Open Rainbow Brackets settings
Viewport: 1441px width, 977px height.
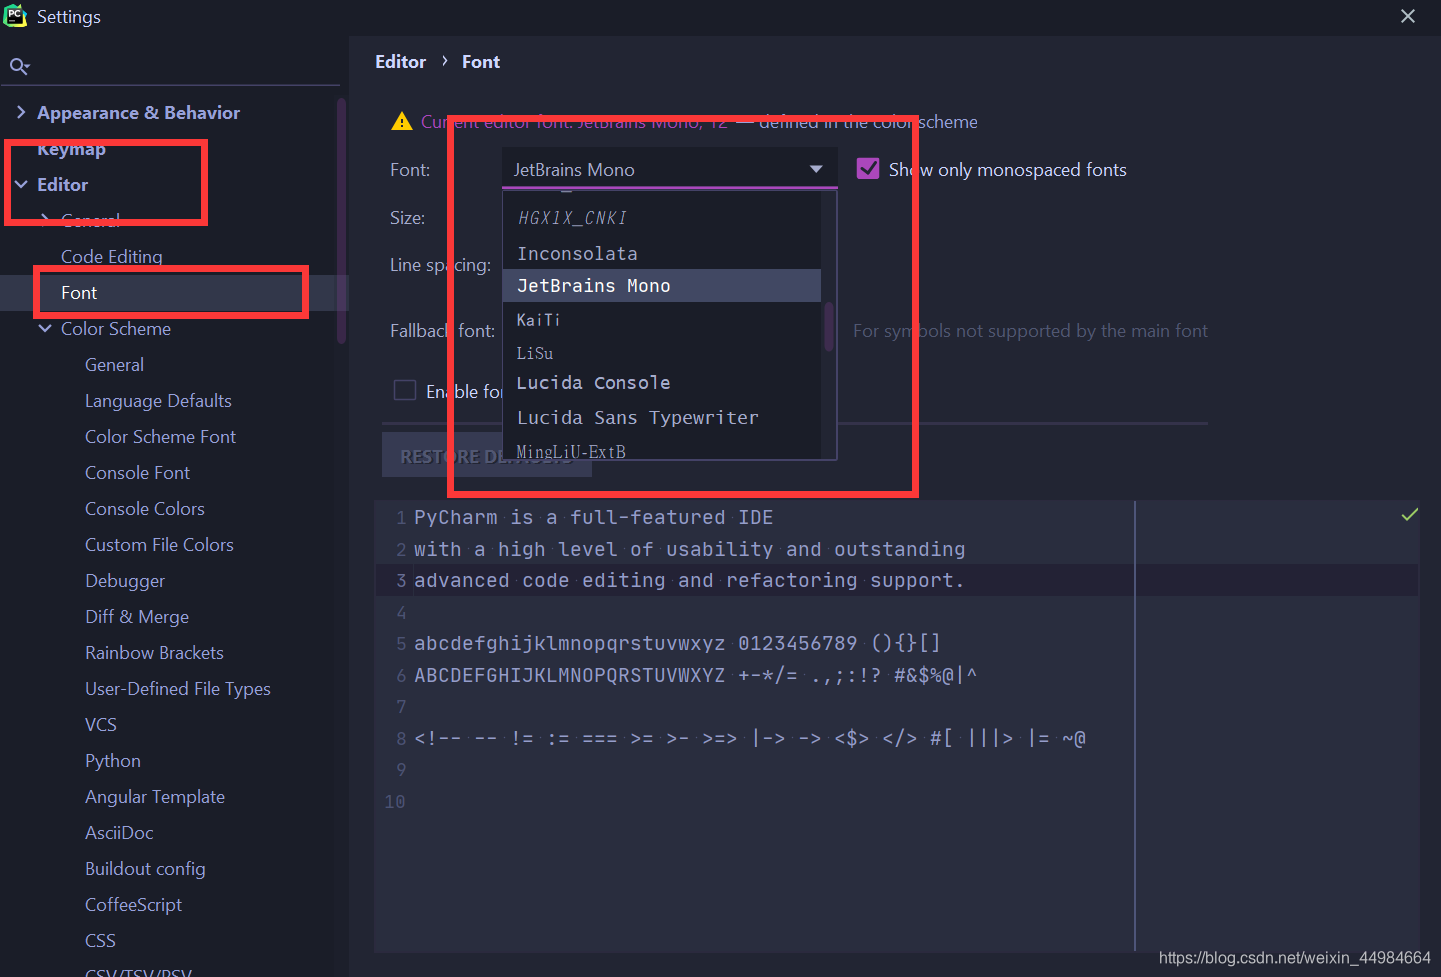tap(154, 652)
